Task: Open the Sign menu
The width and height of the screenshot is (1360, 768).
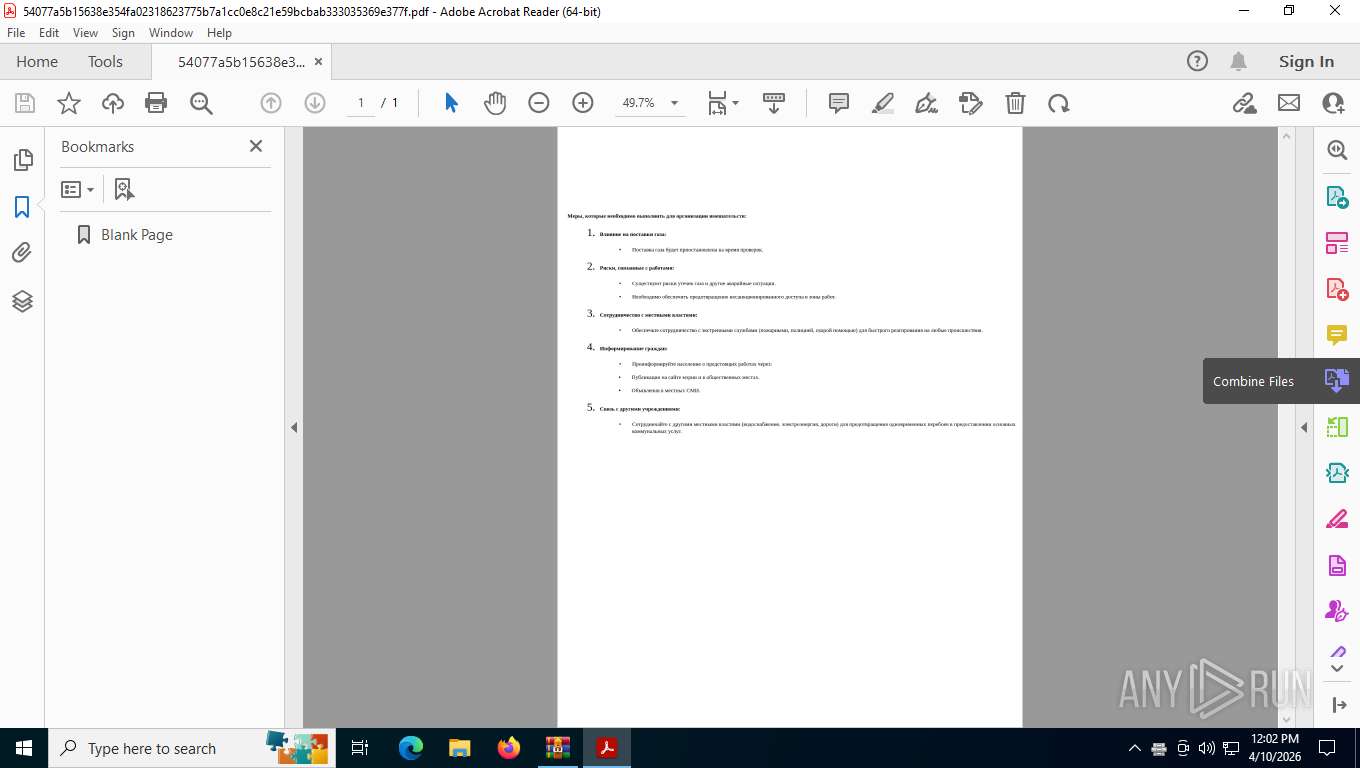Action: [x=123, y=33]
